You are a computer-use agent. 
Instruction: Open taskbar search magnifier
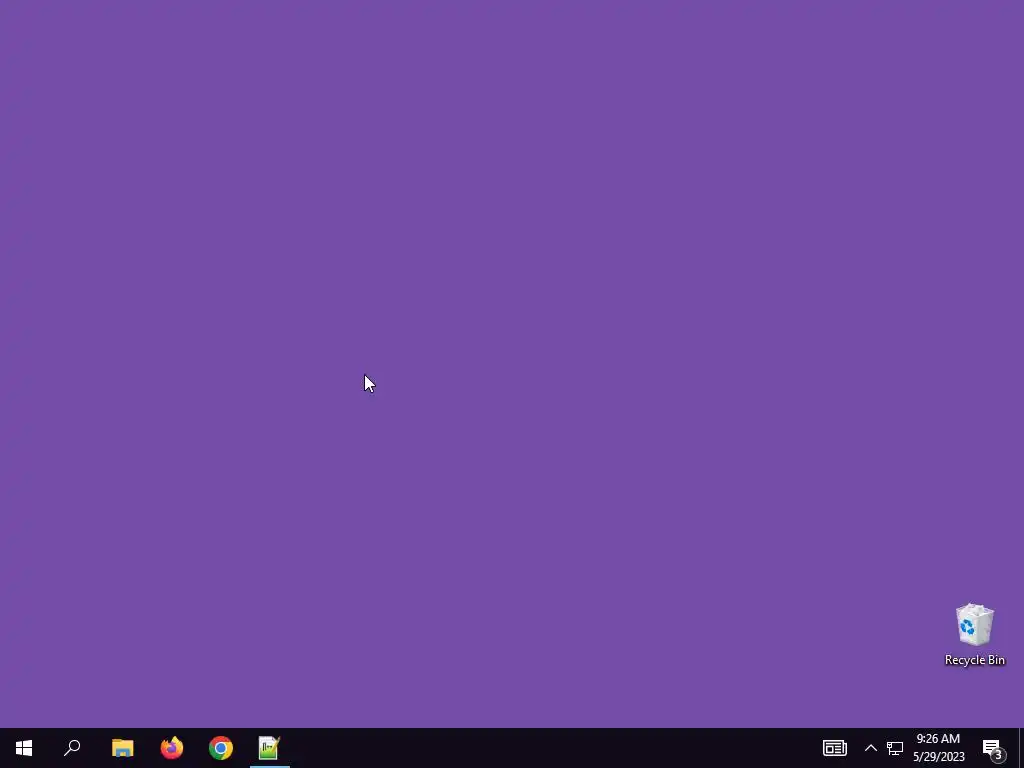click(72, 748)
